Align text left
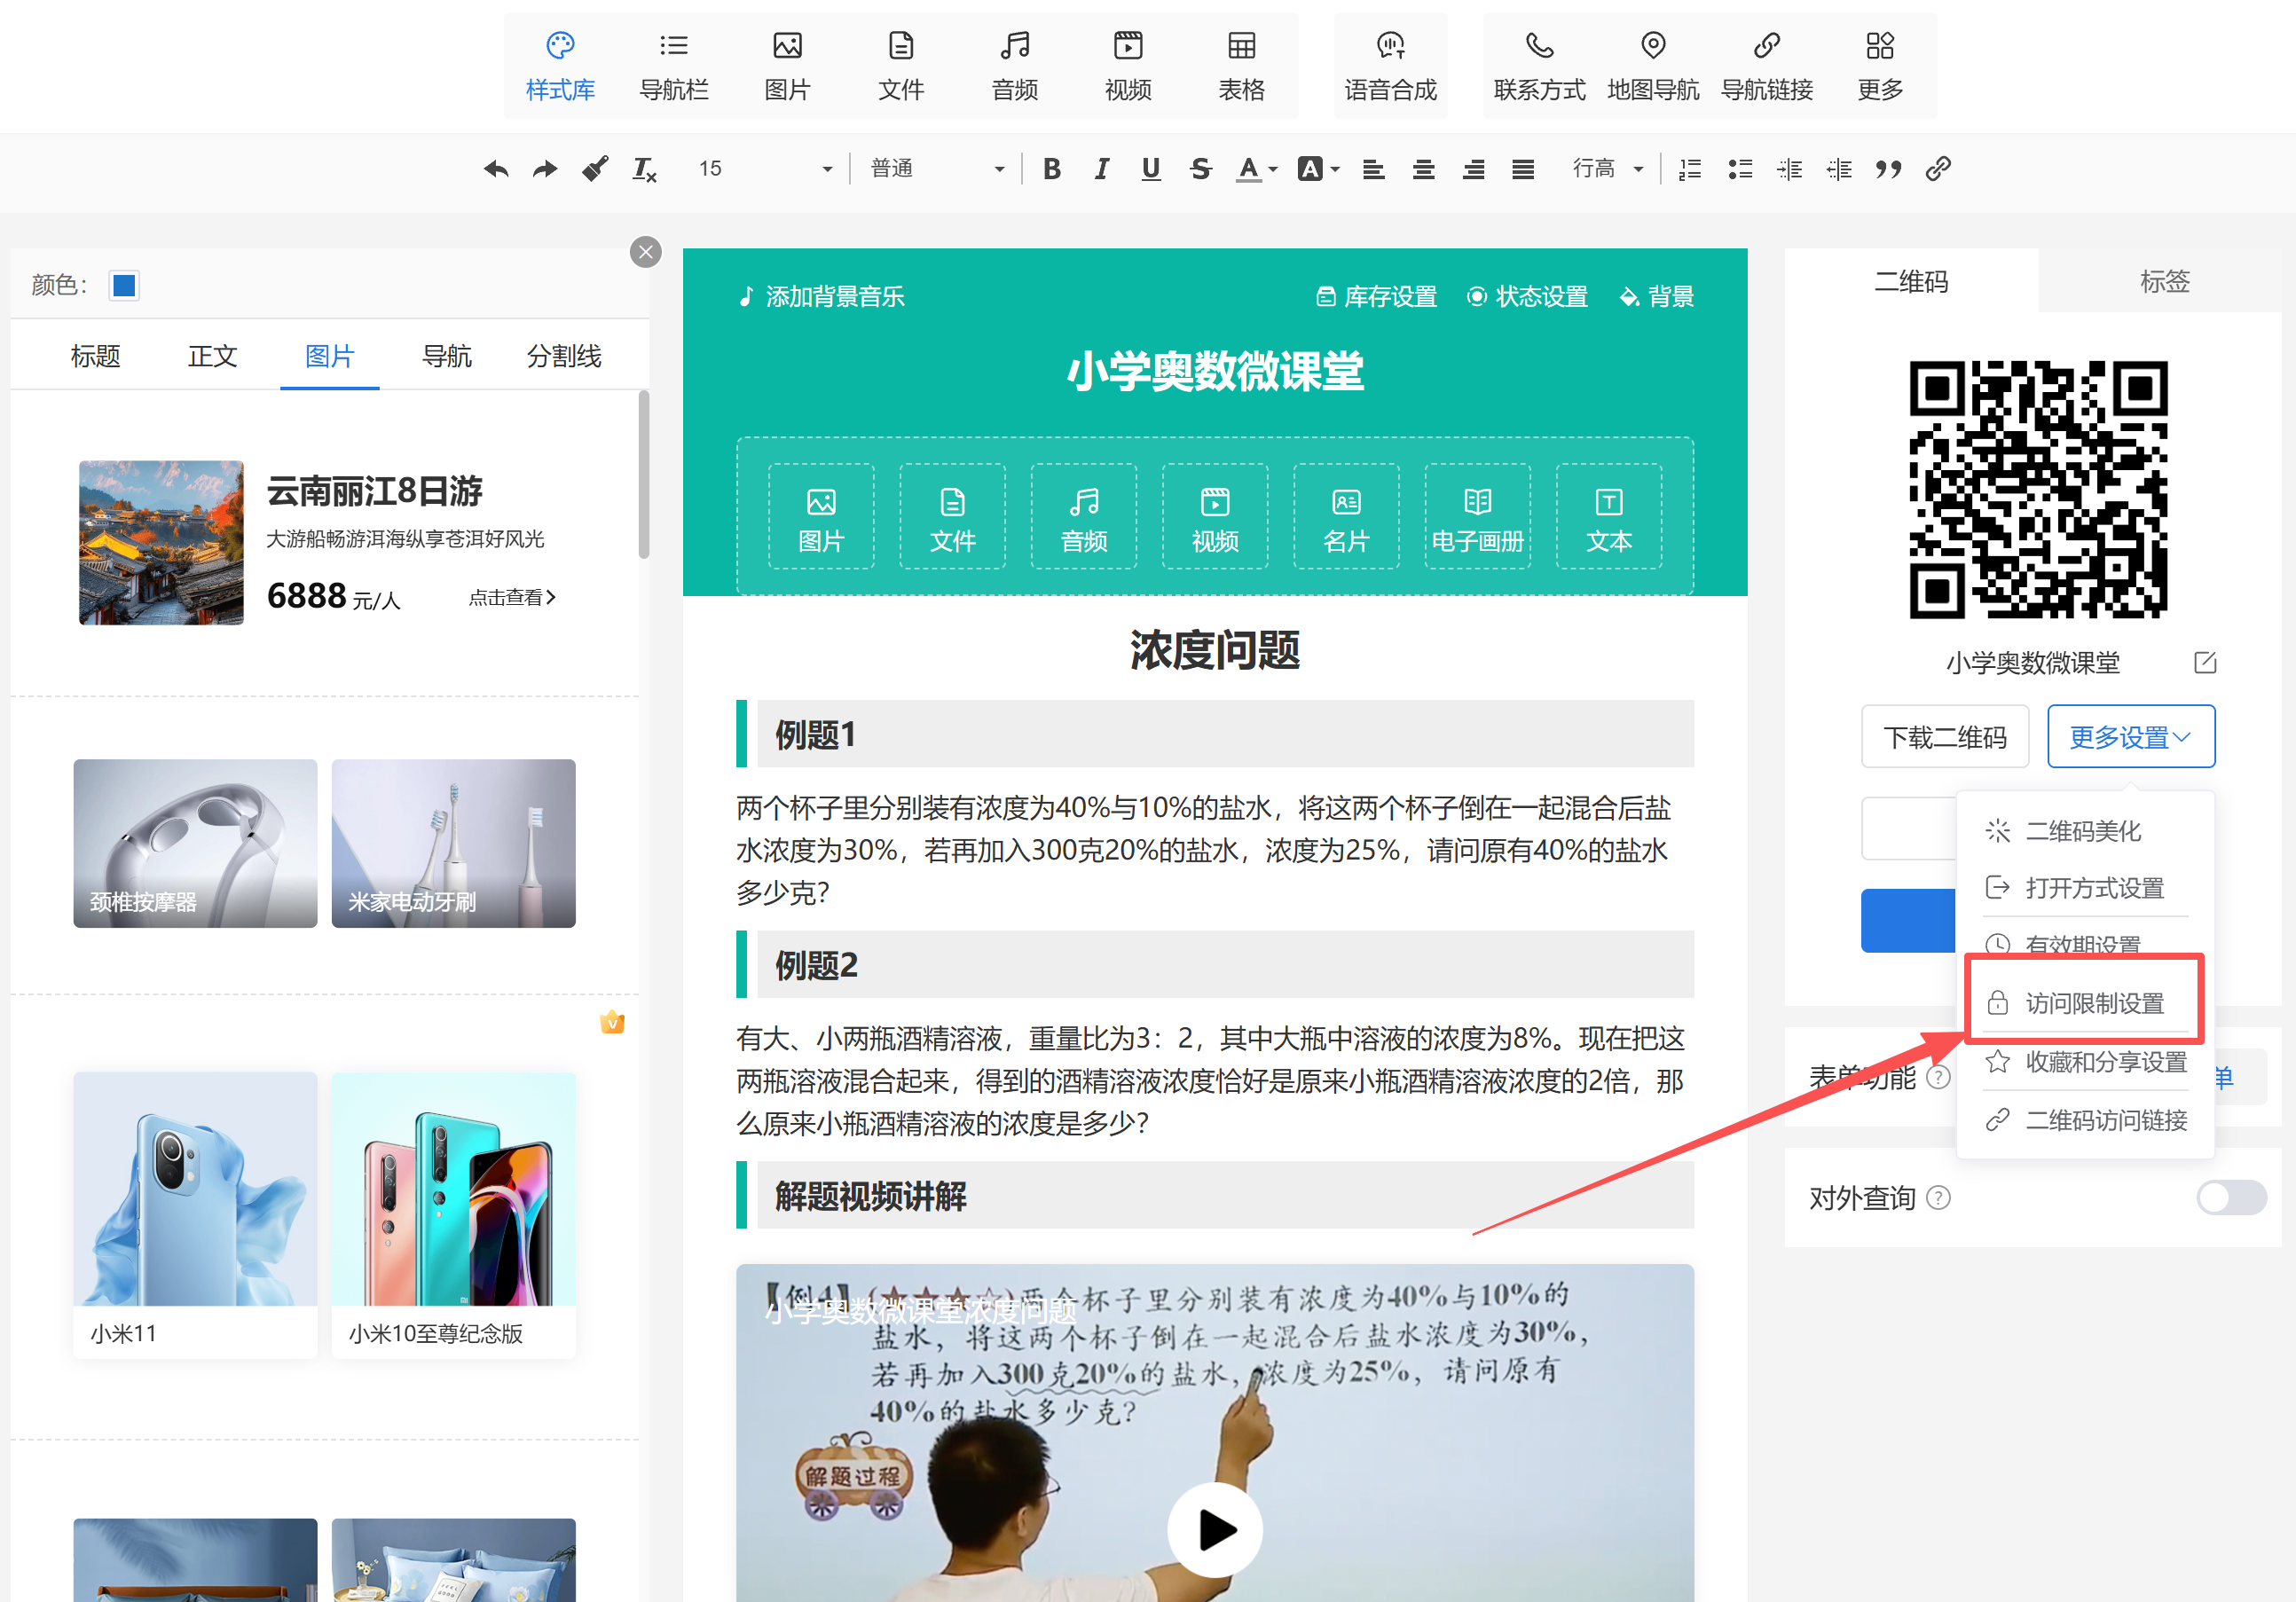The width and height of the screenshot is (2296, 1602). coord(1374,169)
